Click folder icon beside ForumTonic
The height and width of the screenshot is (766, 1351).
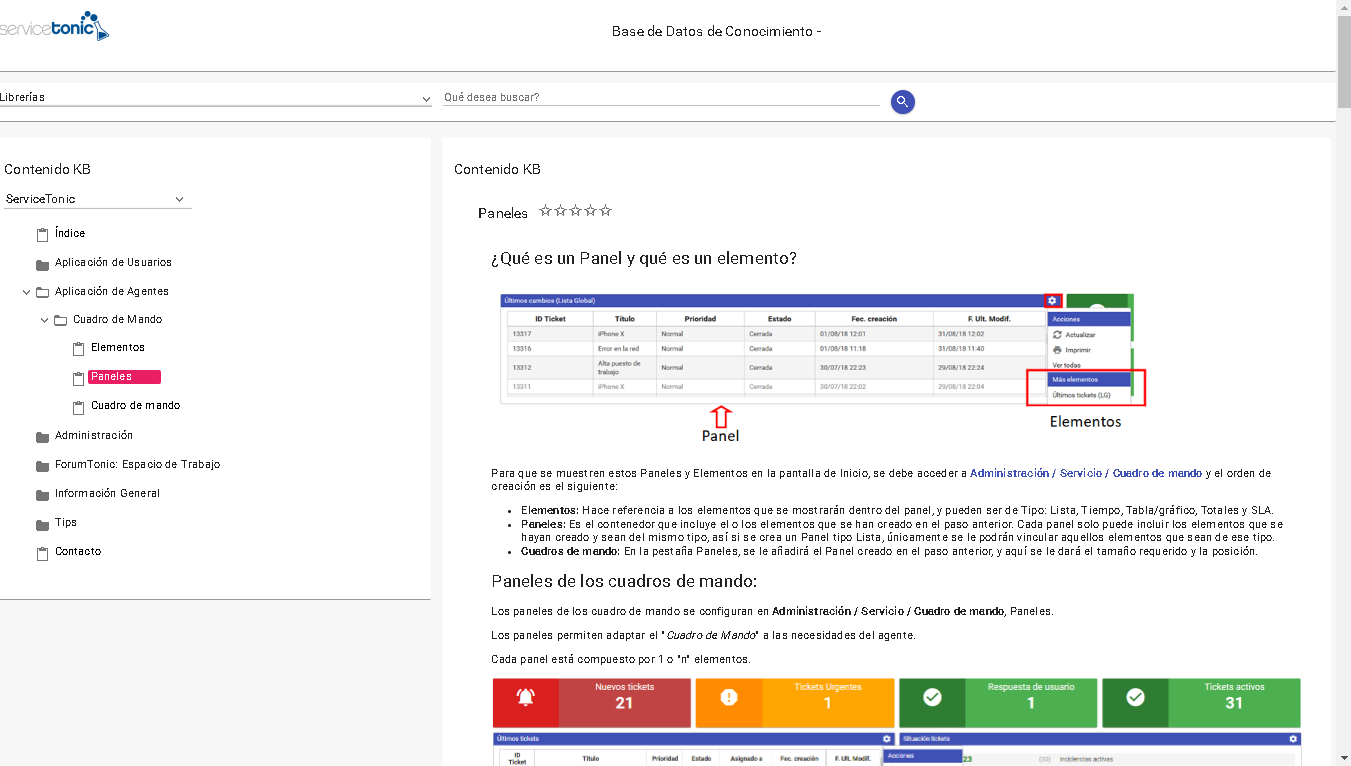click(42, 467)
